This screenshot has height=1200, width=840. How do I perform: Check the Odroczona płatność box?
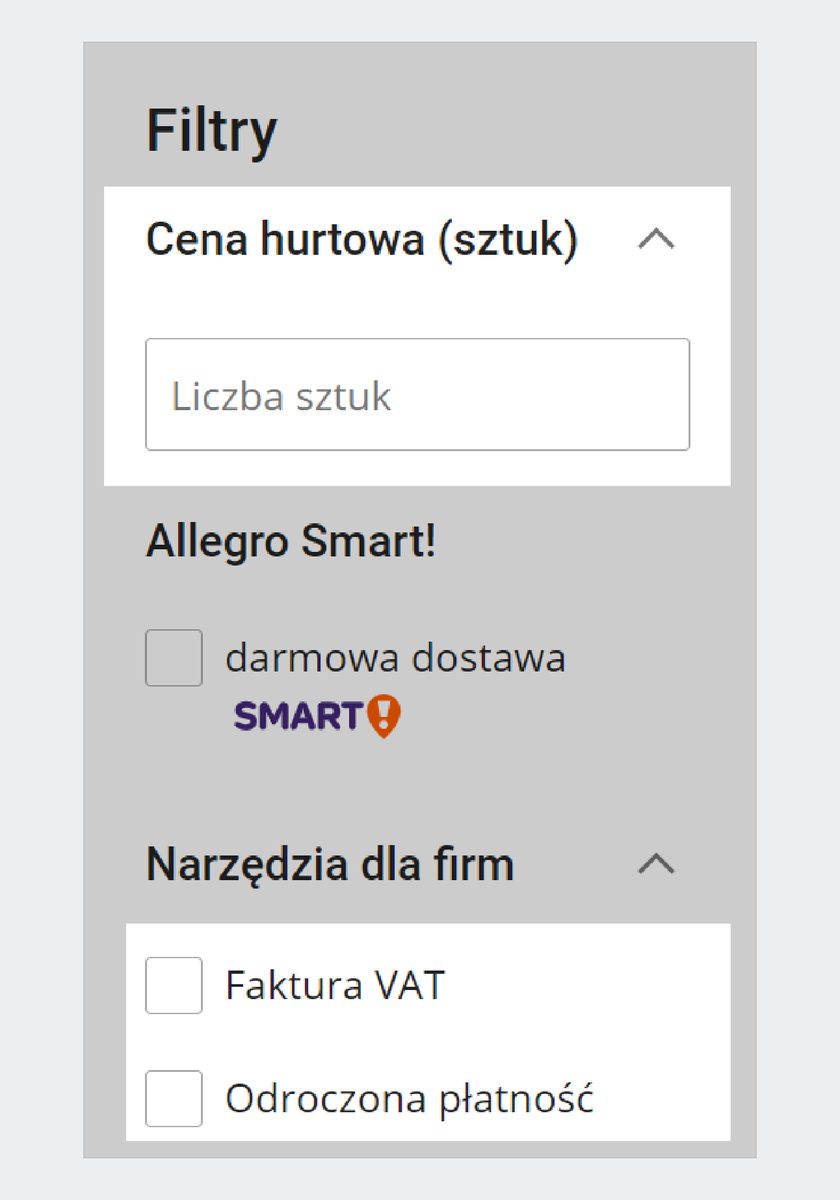pyautogui.click(x=174, y=1098)
